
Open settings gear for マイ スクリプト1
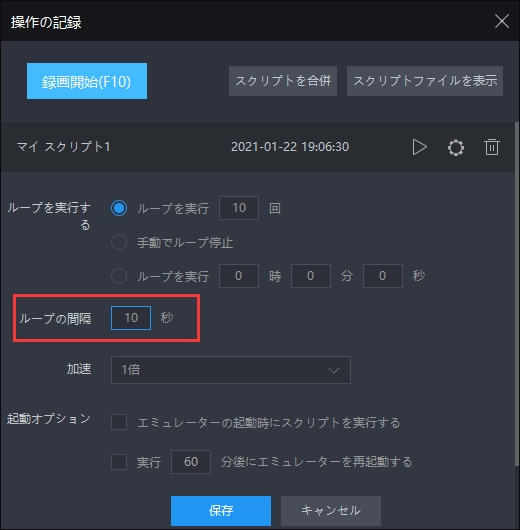[x=456, y=147]
